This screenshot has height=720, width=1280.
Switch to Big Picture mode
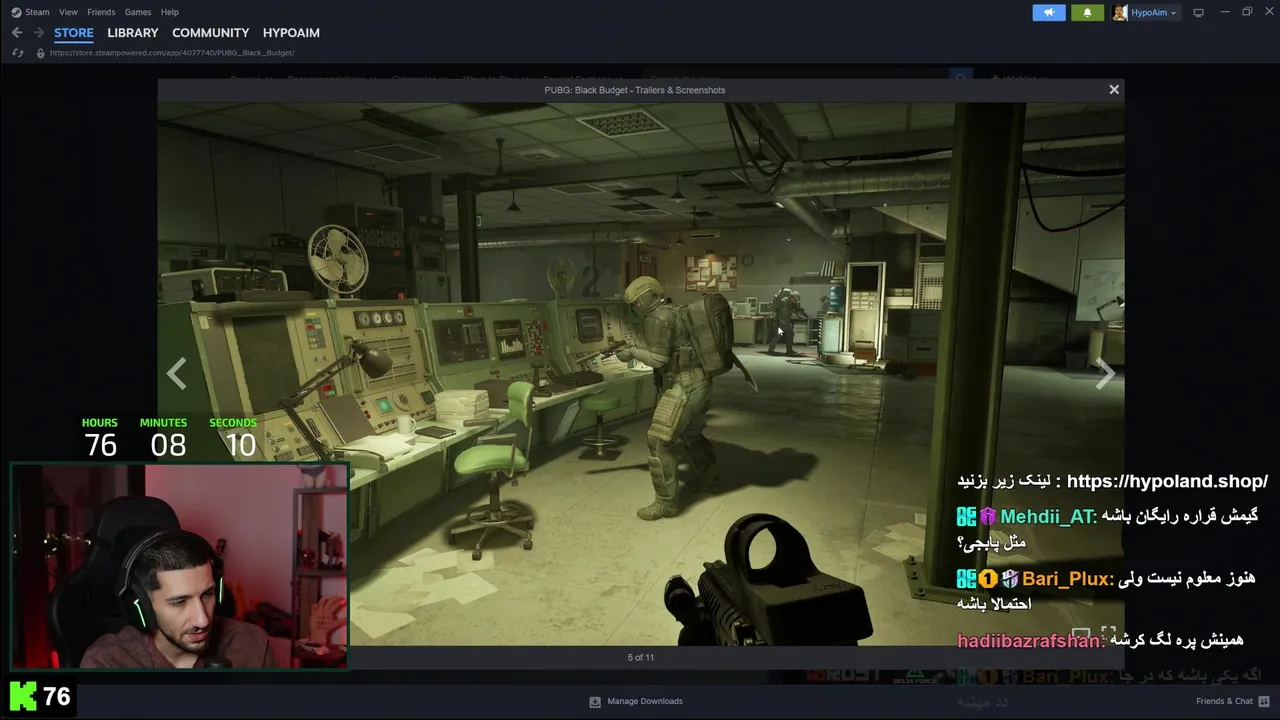coord(1198,13)
